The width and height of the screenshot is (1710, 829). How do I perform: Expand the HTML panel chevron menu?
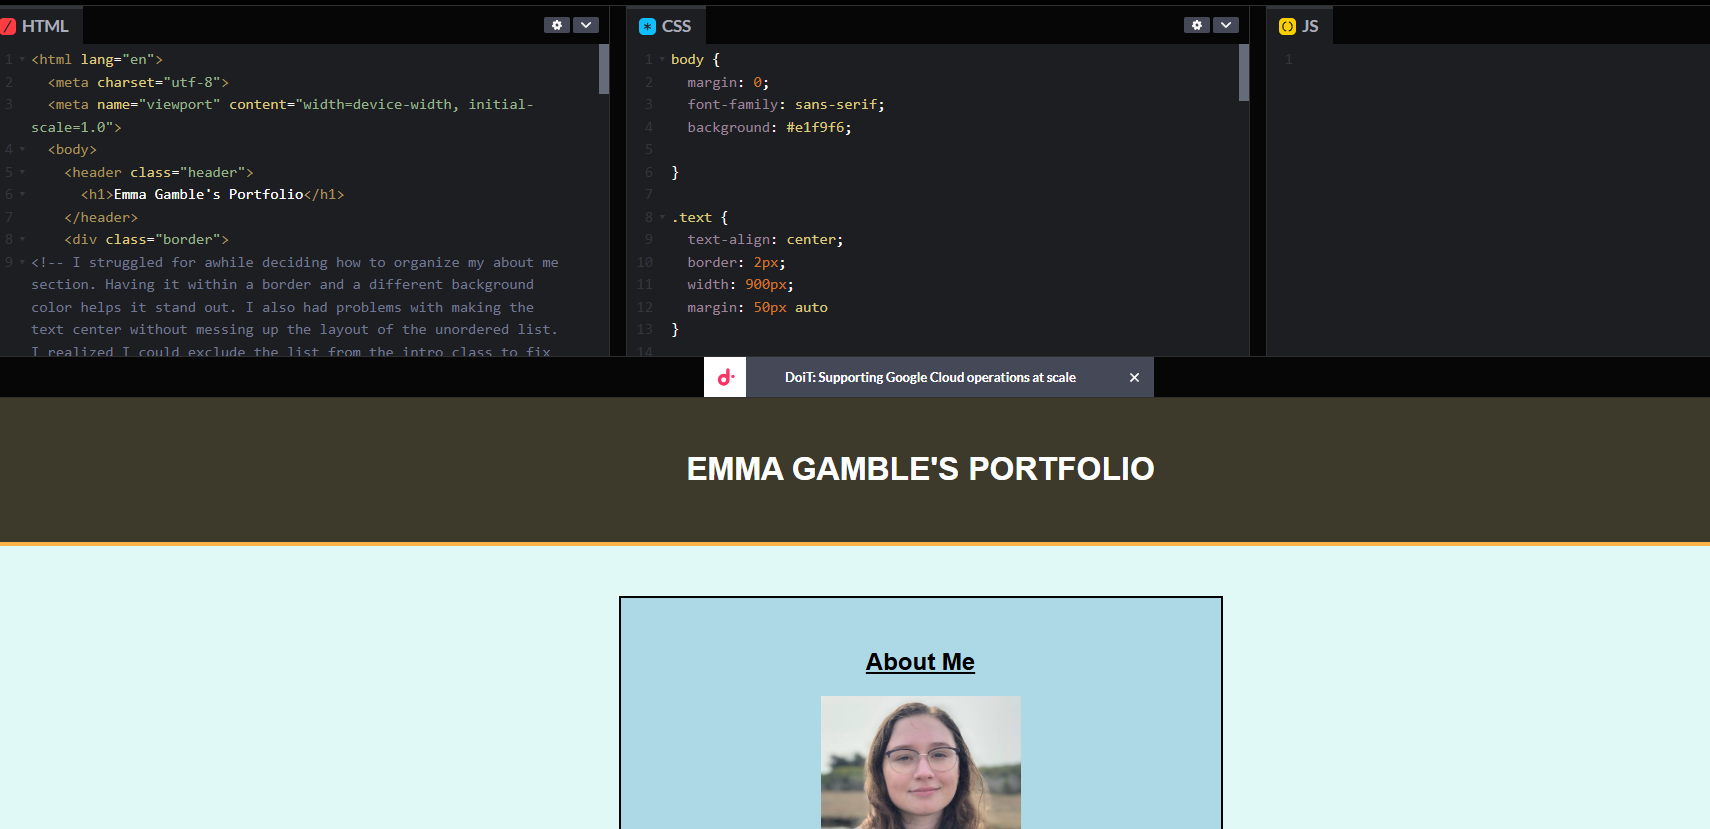(x=586, y=25)
